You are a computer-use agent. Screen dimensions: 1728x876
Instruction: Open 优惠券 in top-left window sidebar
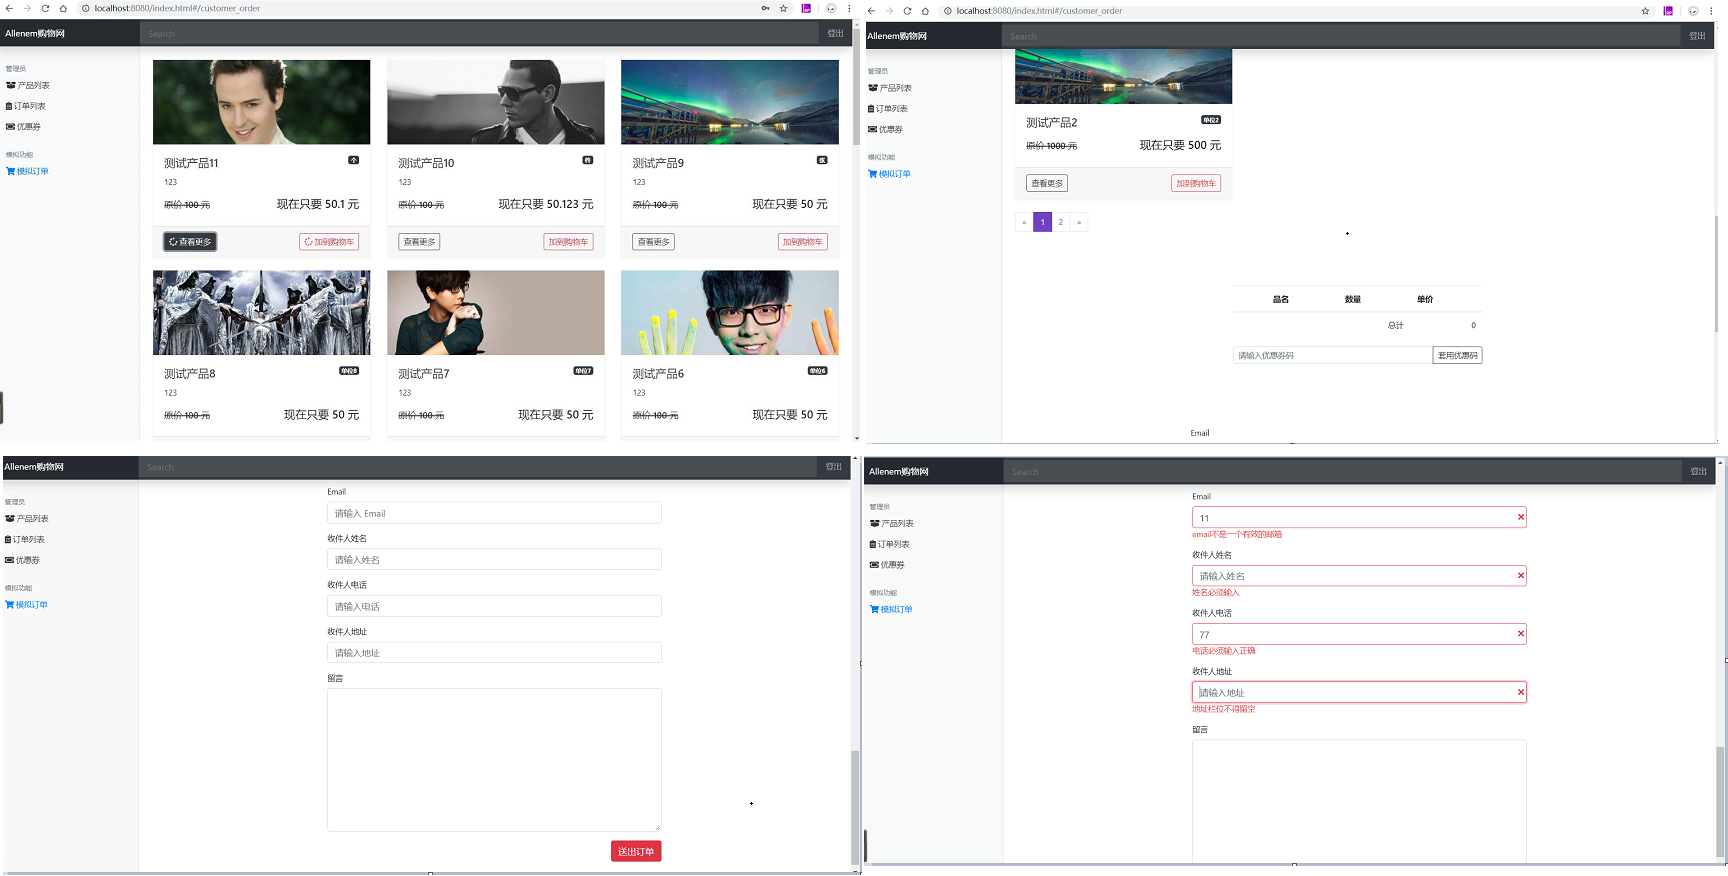point(24,127)
